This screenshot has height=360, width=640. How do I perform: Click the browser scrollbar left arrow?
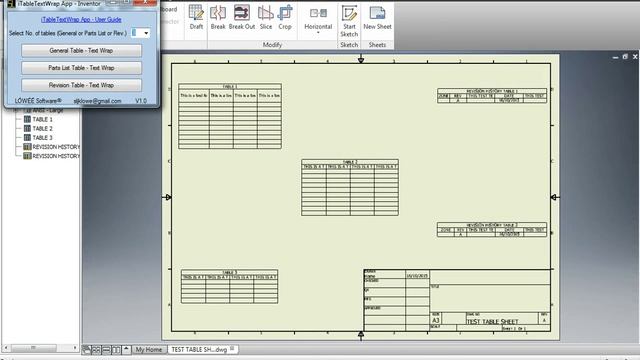pos(6,348)
